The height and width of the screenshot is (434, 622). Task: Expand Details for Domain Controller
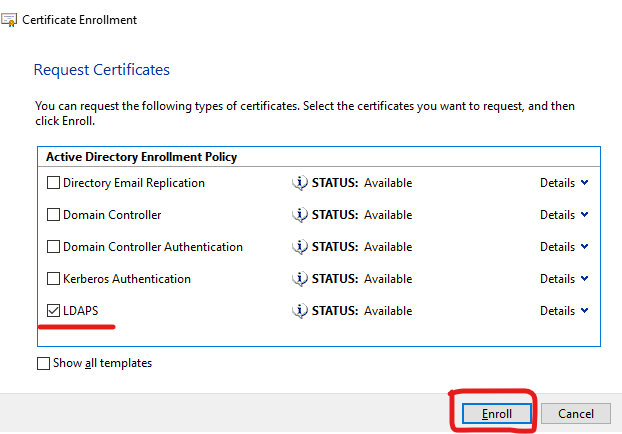[564, 215]
